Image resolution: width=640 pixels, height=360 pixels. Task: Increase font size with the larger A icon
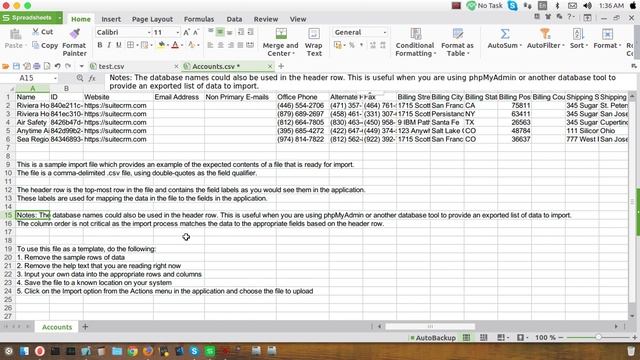(187, 32)
